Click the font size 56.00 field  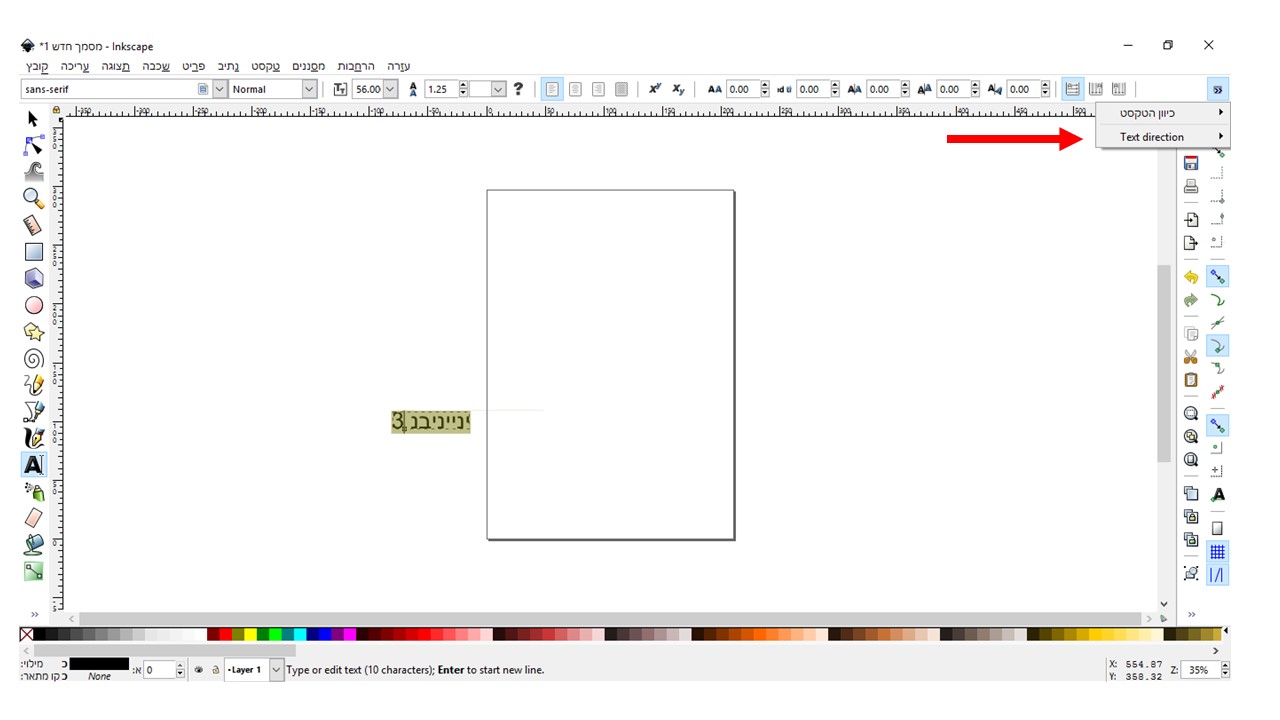tap(367, 89)
